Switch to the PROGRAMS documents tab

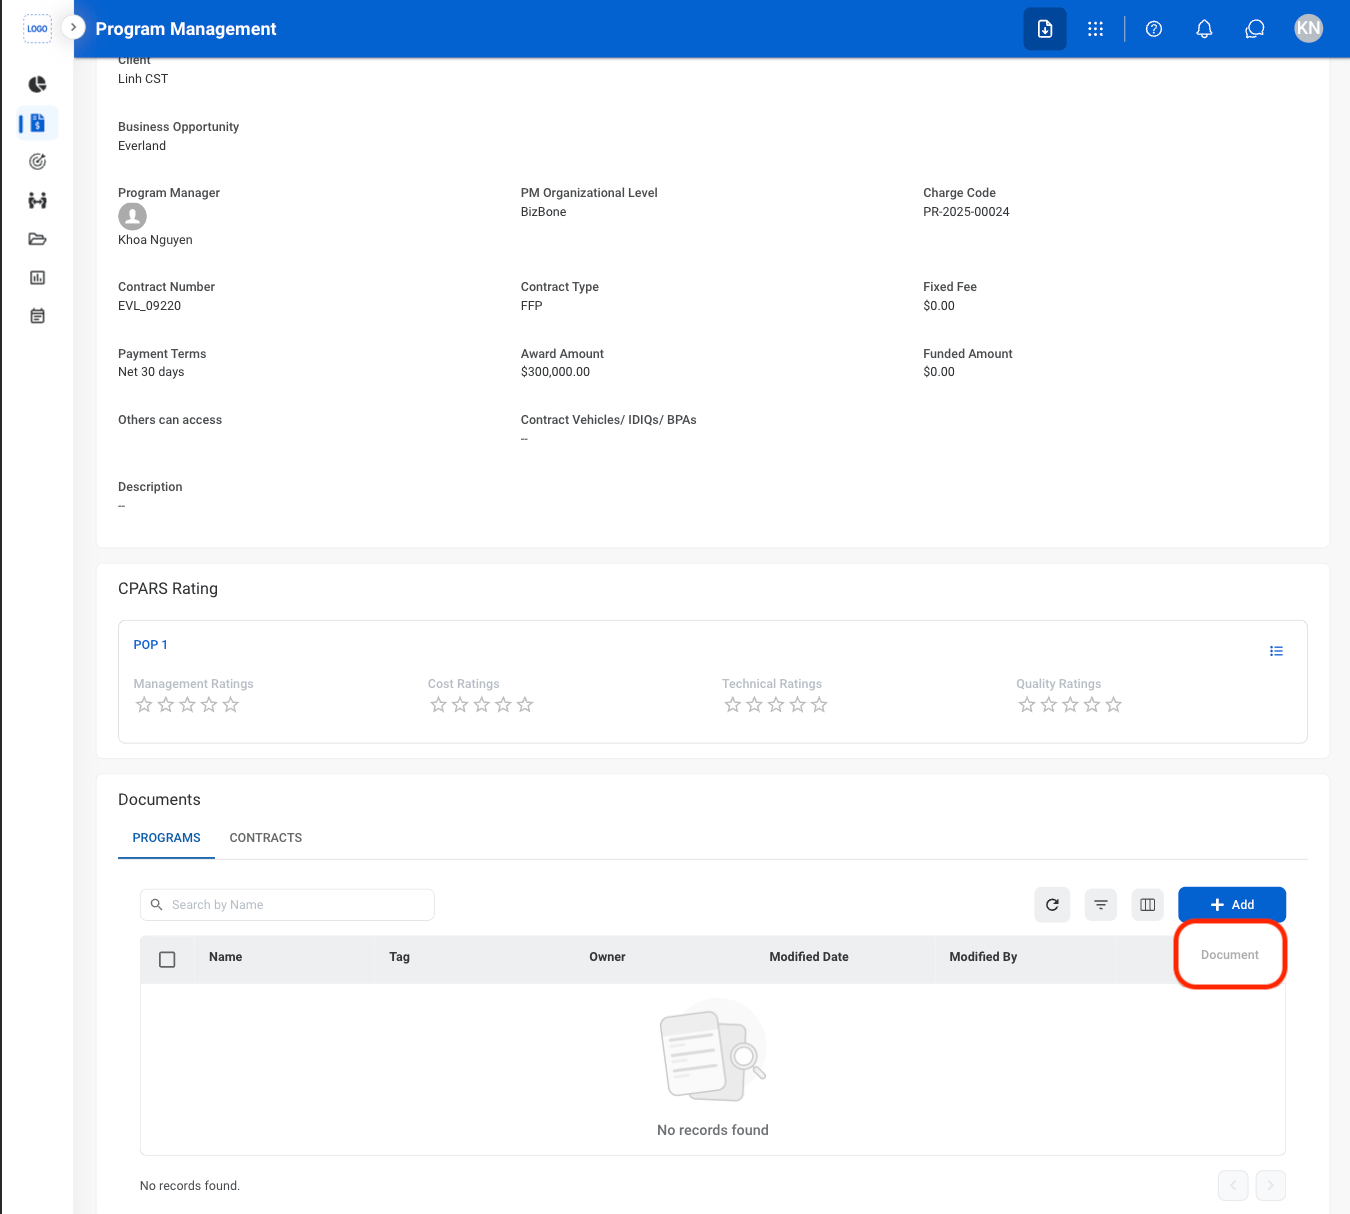(166, 838)
